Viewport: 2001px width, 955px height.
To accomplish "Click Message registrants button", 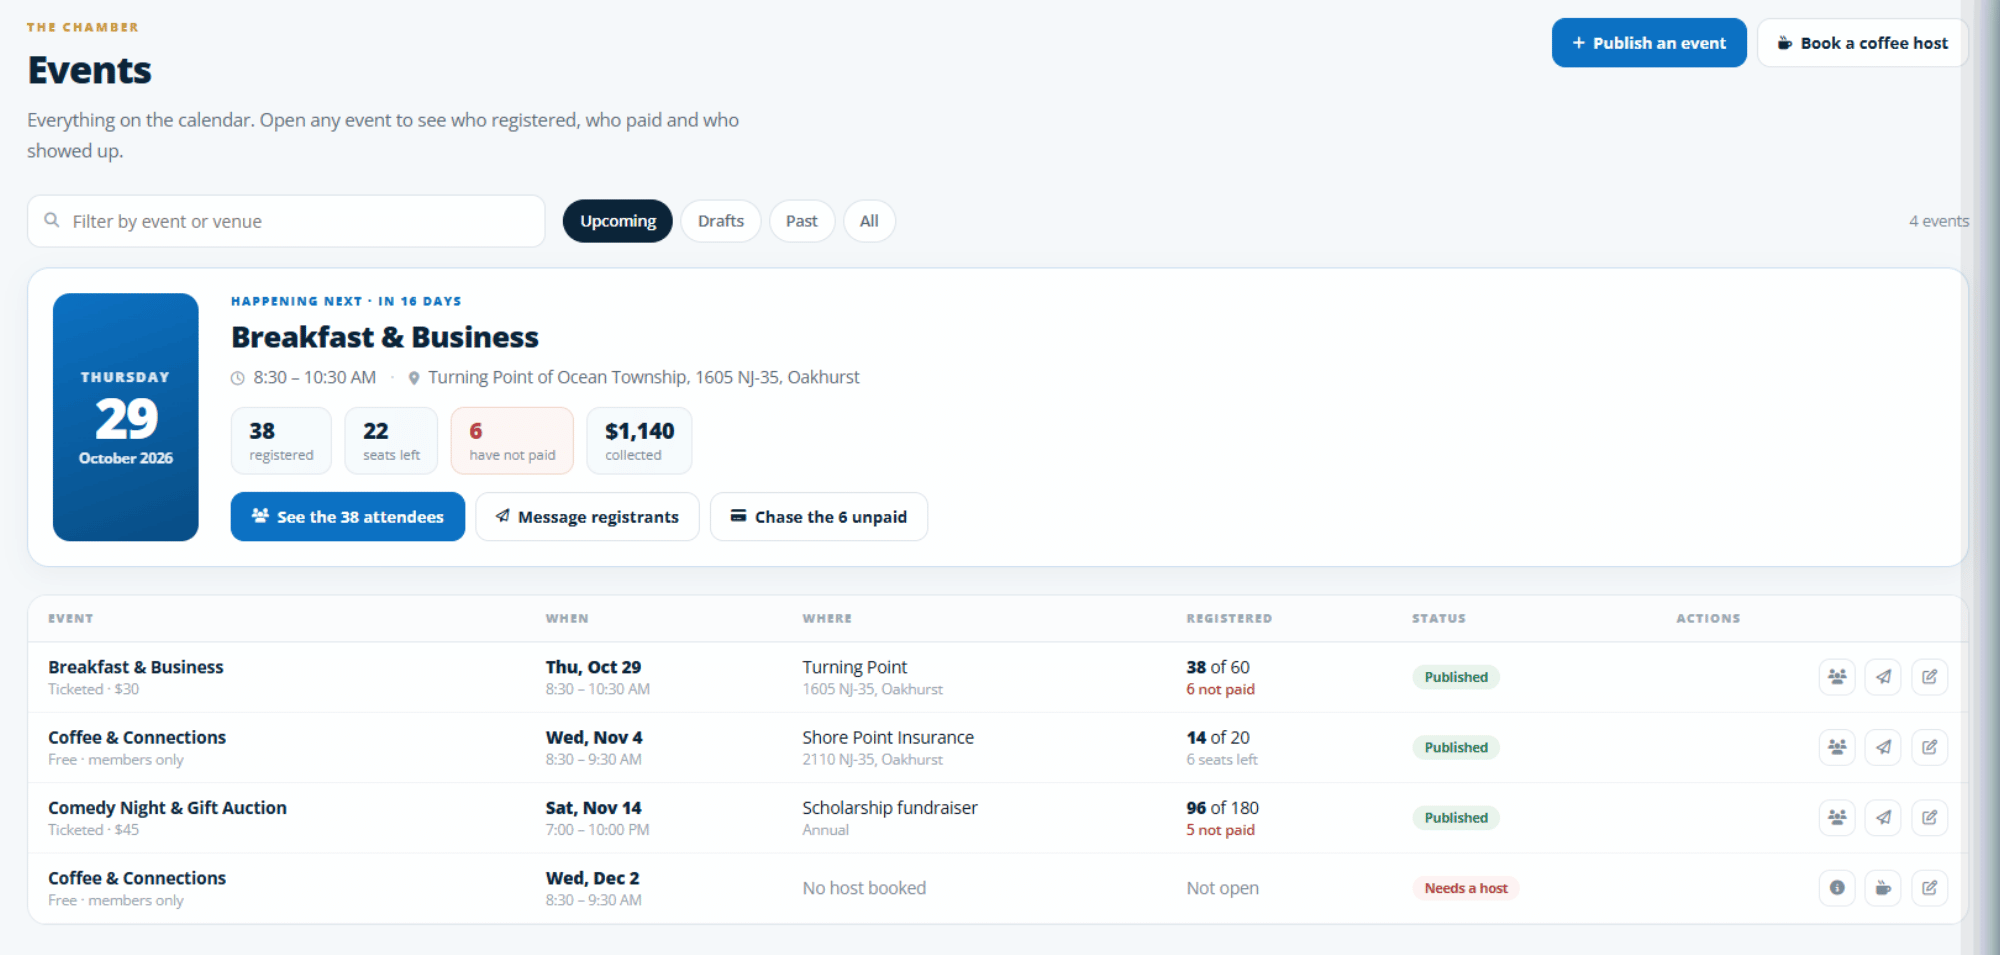I will click(x=587, y=517).
